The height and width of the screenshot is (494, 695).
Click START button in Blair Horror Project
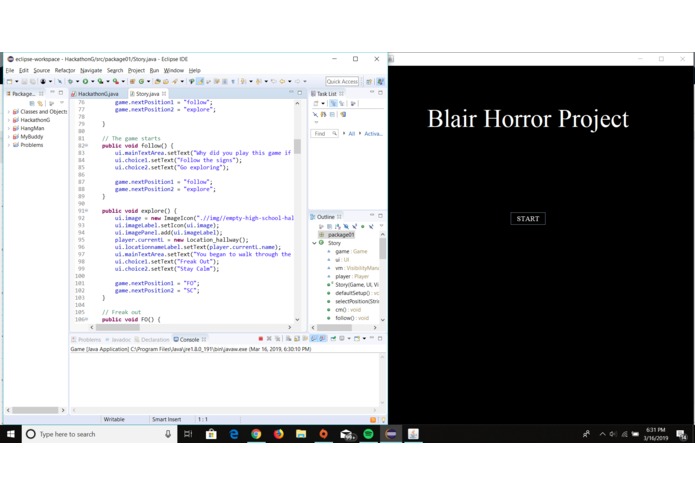(527, 219)
